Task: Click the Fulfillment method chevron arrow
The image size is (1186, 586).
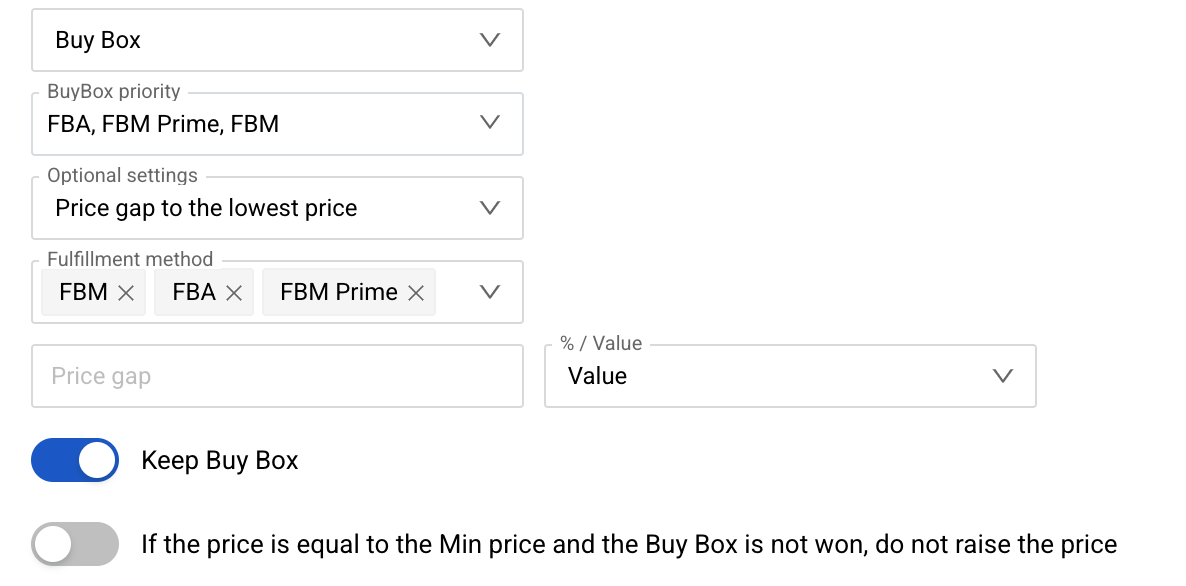Action: (x=490, y=292)
